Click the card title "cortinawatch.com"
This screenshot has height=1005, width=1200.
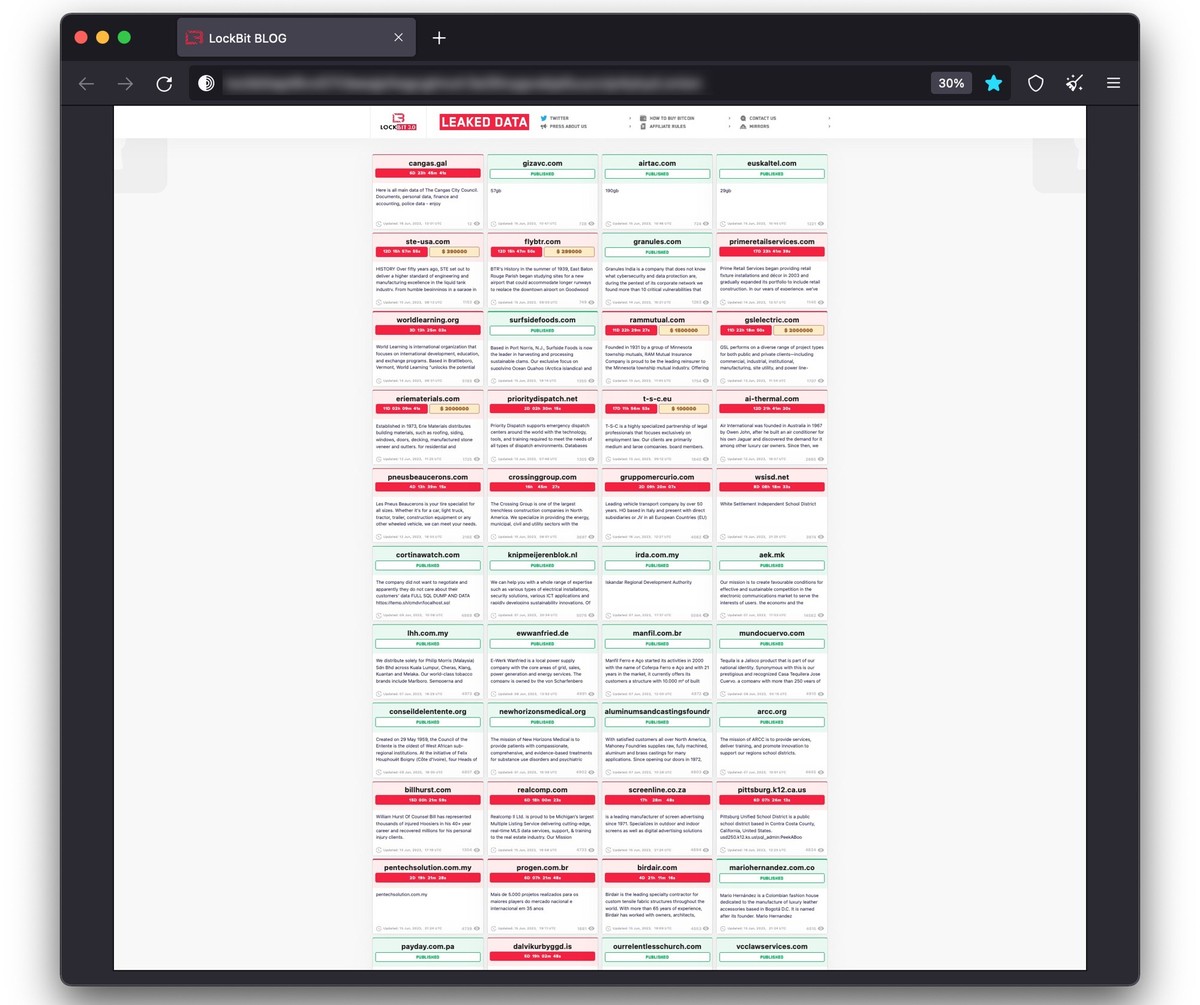point(427,555)
